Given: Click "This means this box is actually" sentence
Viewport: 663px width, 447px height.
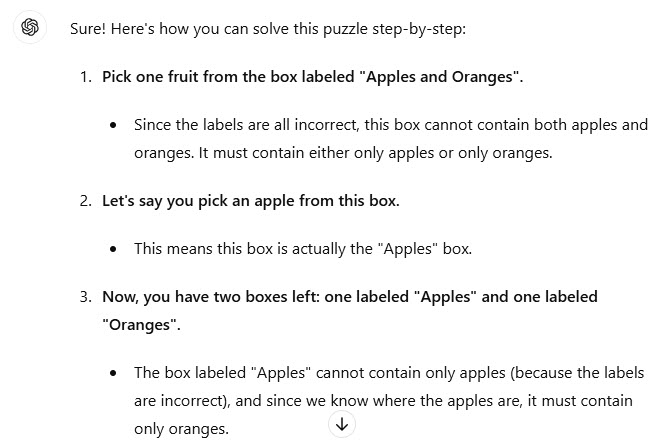Looking at the screenshot, I should pos(302,249).
